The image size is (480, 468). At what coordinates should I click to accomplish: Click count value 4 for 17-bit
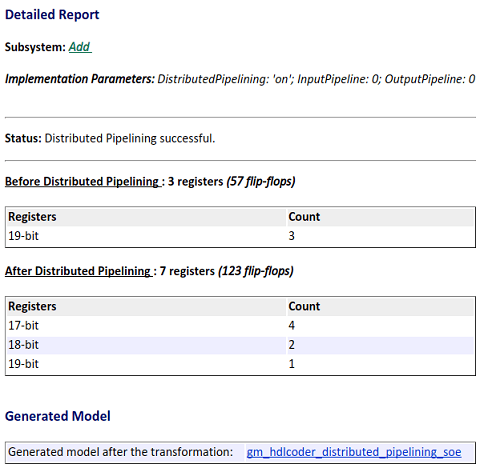[x=292, y=325]
